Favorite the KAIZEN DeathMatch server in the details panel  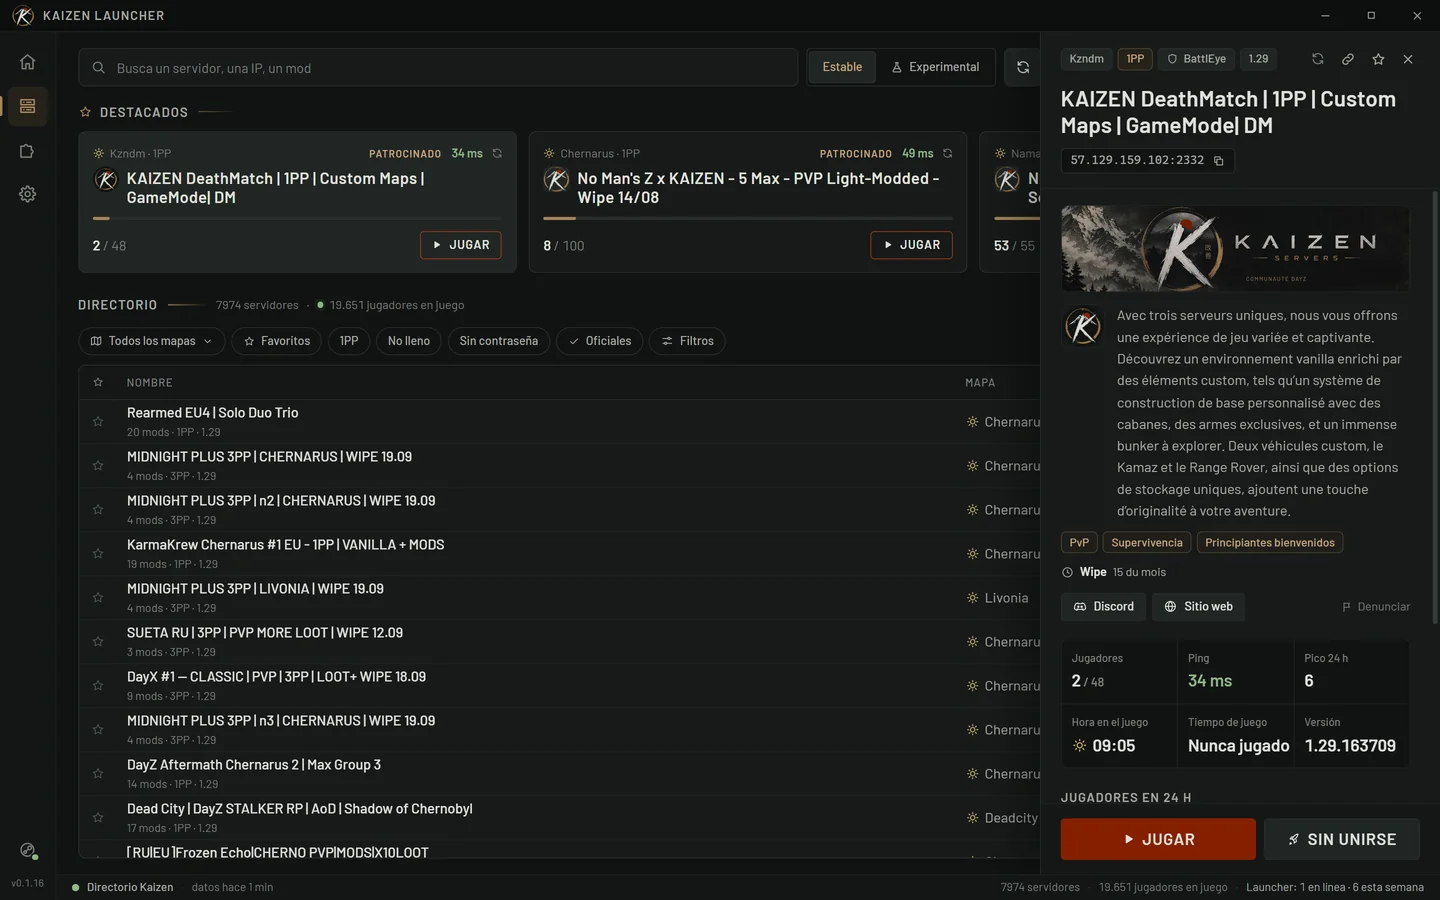pyautogui.click(x=1378, y=59)
